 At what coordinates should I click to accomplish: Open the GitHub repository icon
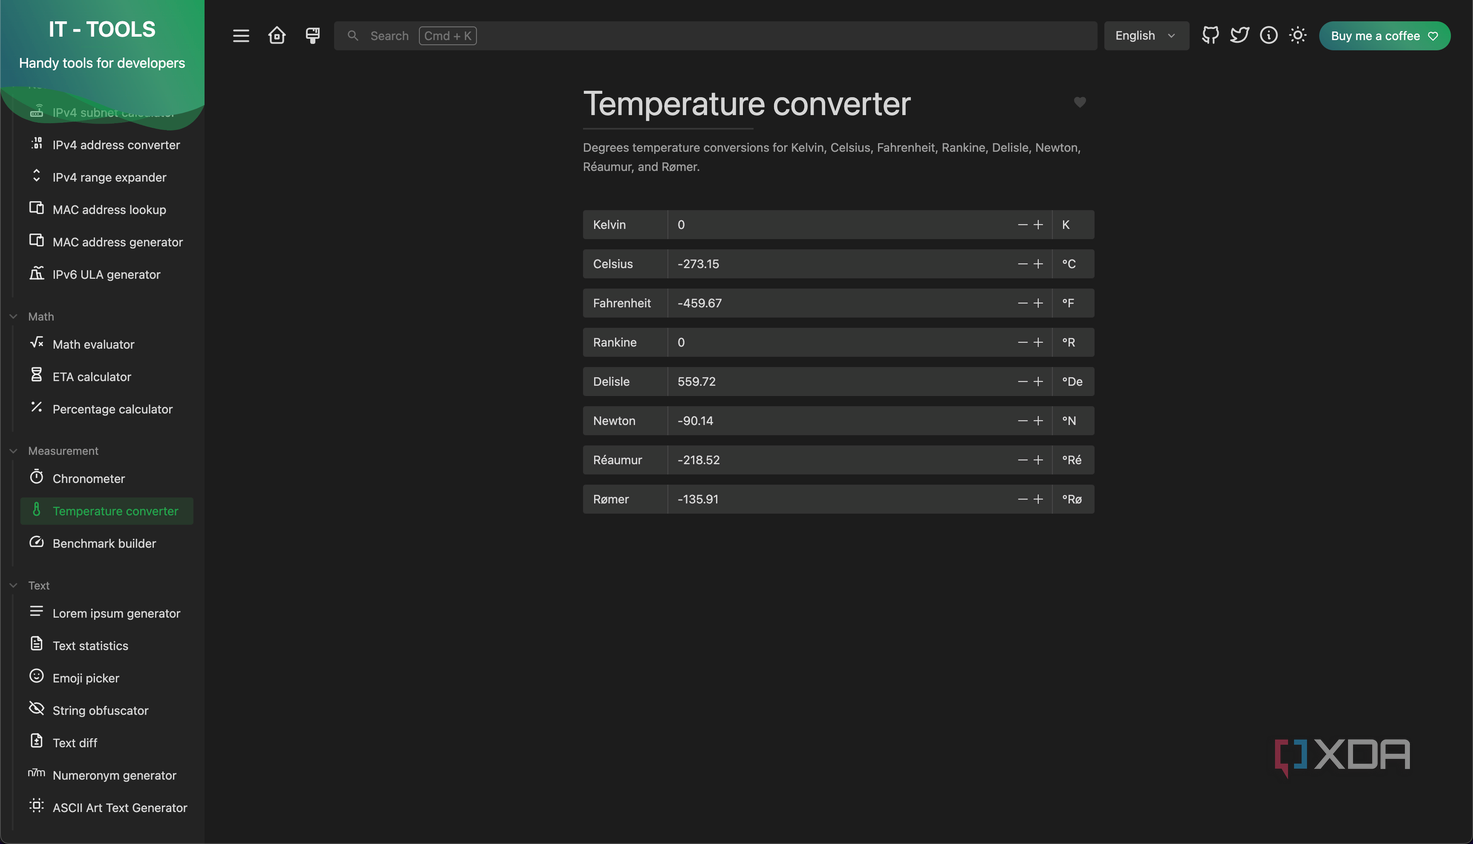(x=1210, y=35)
